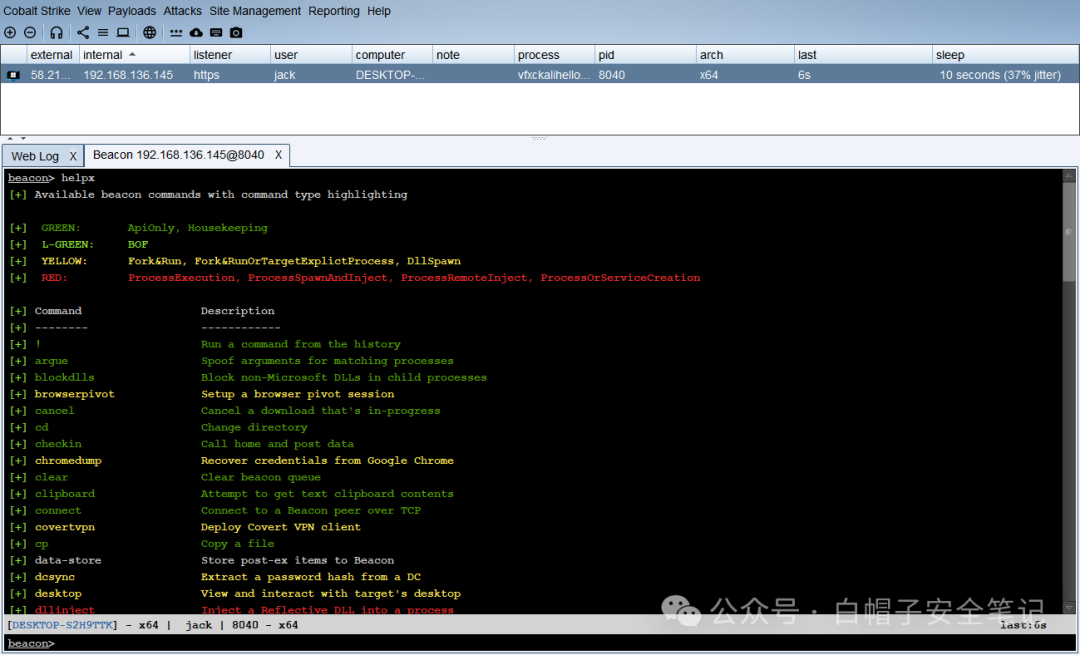Image resolution: width=1080 pixels, height=655 pixels.
Task: Open keystrokes keyboard icon
Action: pyautogui.click(x=216, y=32)
